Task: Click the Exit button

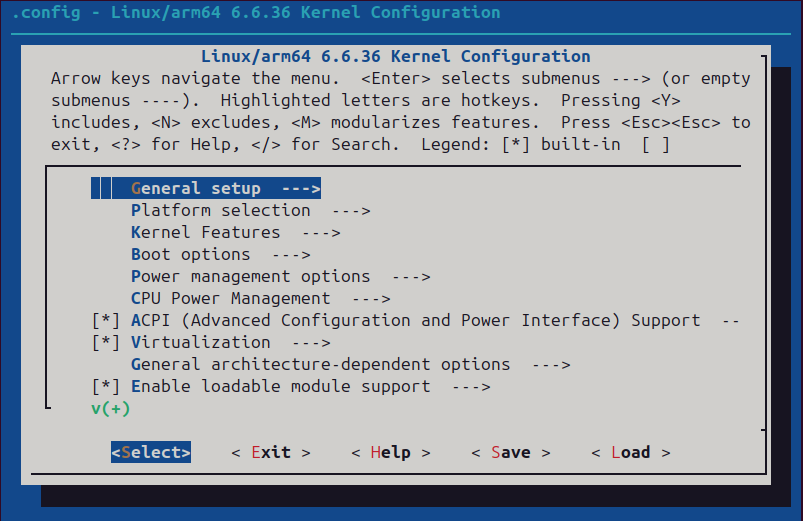Action: 270,452
